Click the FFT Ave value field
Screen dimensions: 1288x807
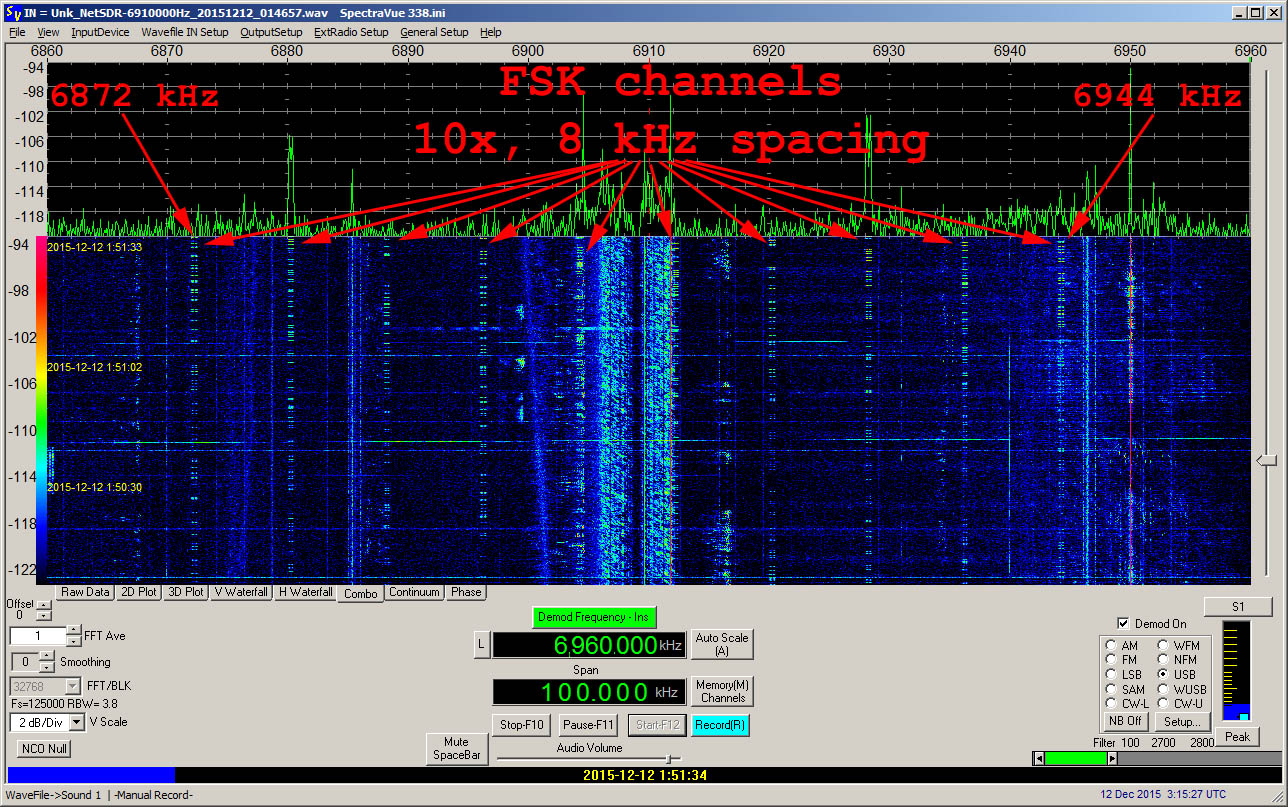[x=38, y=636]
